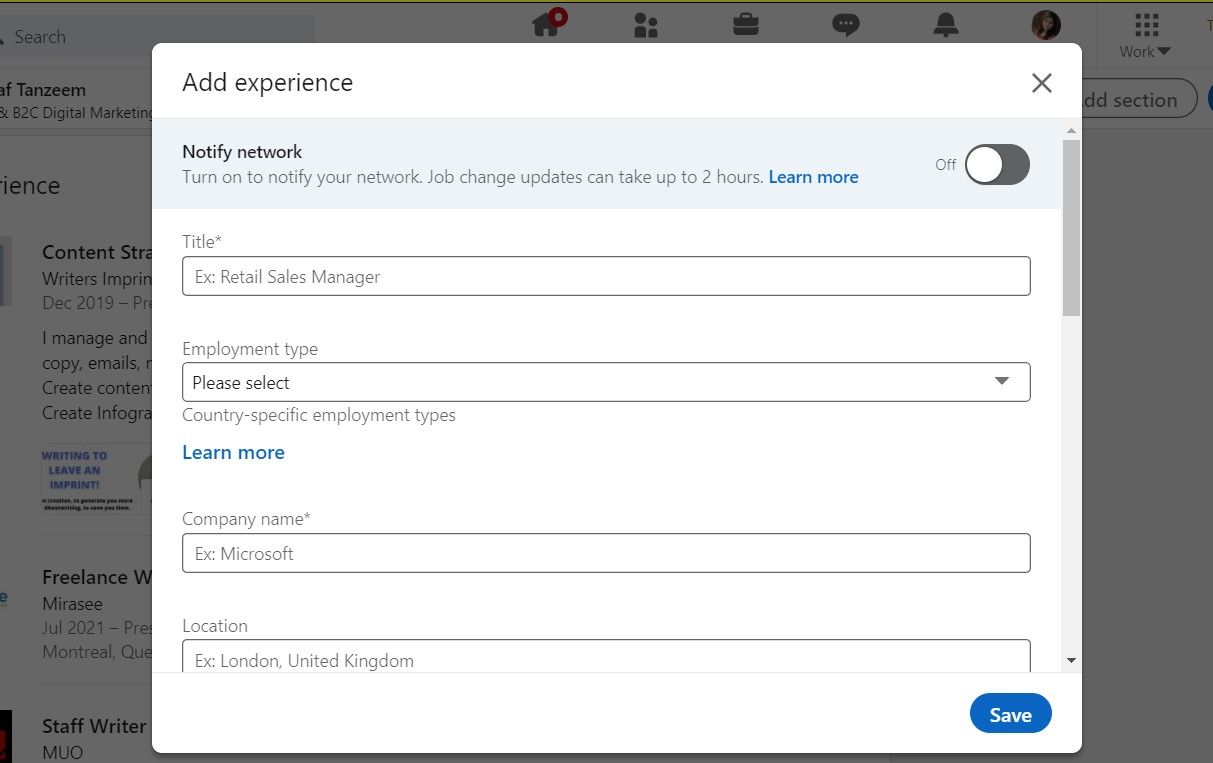Follow the Learn more link about notifications

(x=813, y=177)
